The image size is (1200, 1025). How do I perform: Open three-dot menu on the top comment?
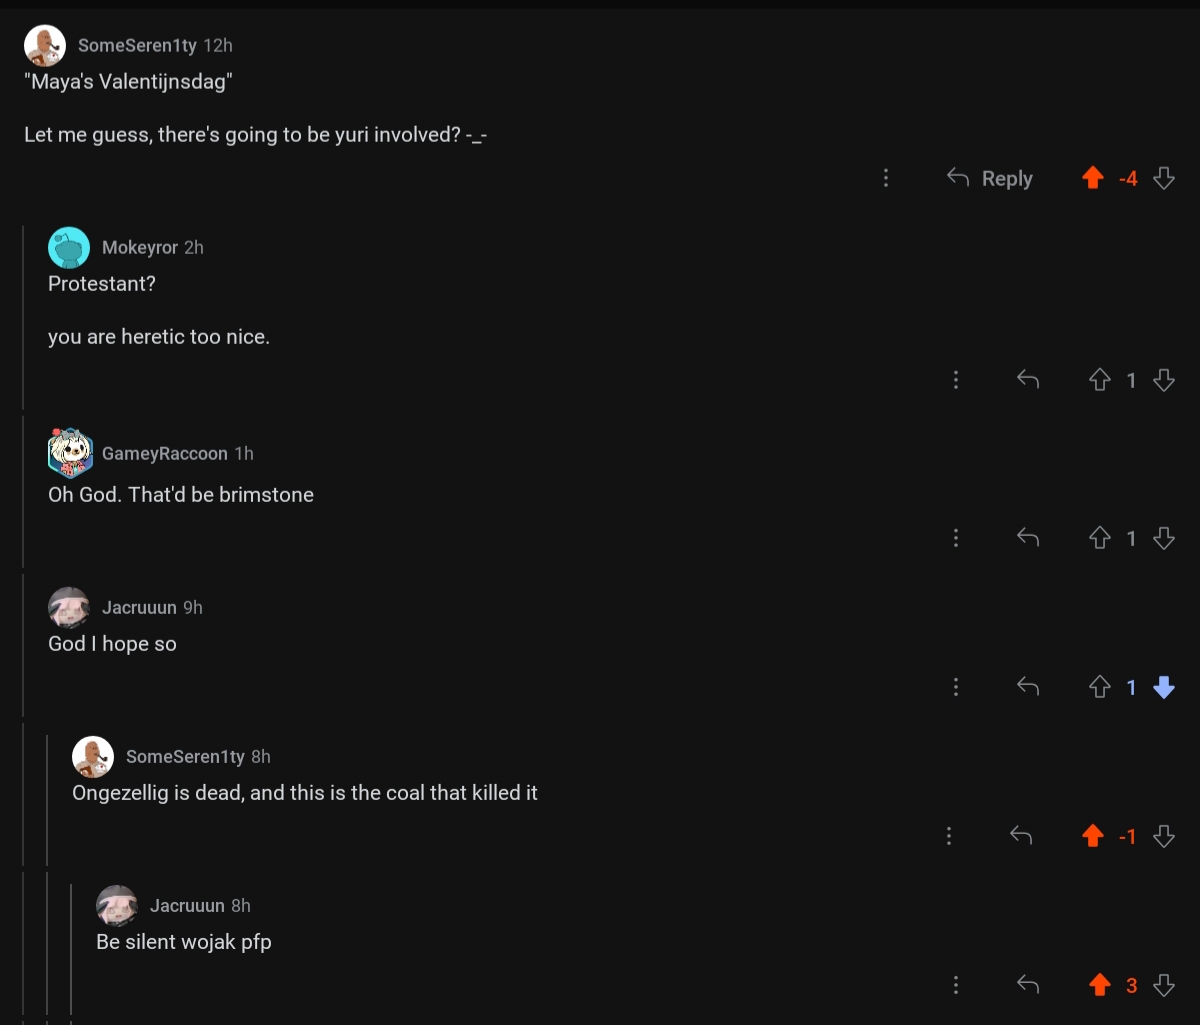886,178
